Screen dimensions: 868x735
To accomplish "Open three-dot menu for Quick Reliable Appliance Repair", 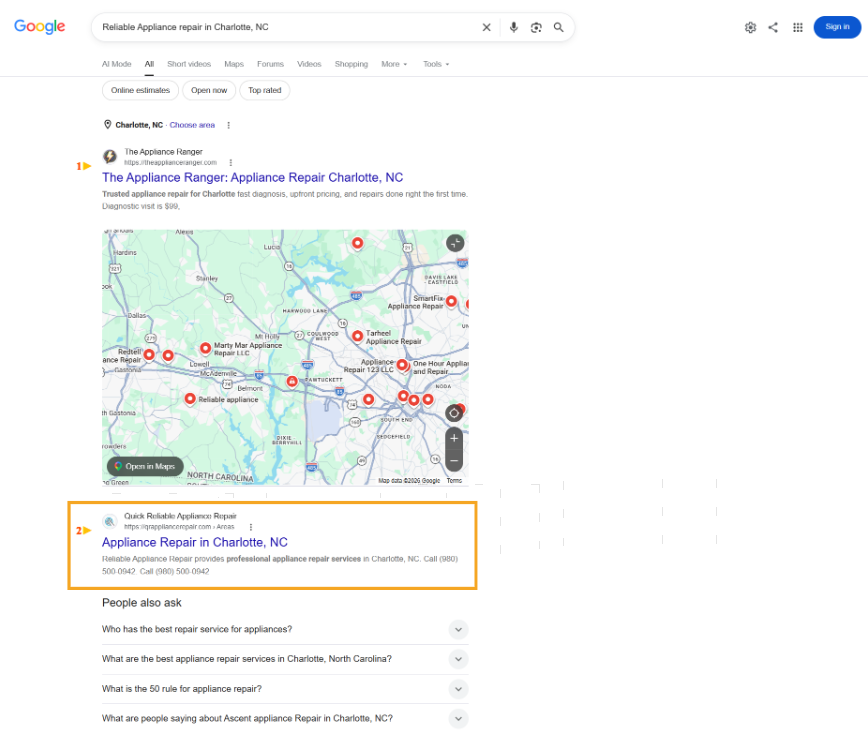I will coord(251,527).
